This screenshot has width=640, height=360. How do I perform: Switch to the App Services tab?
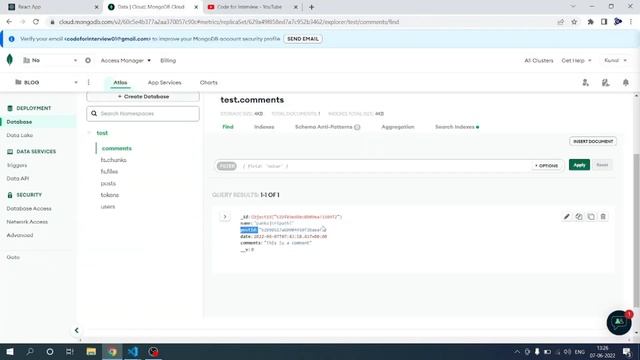pos(164,82)
